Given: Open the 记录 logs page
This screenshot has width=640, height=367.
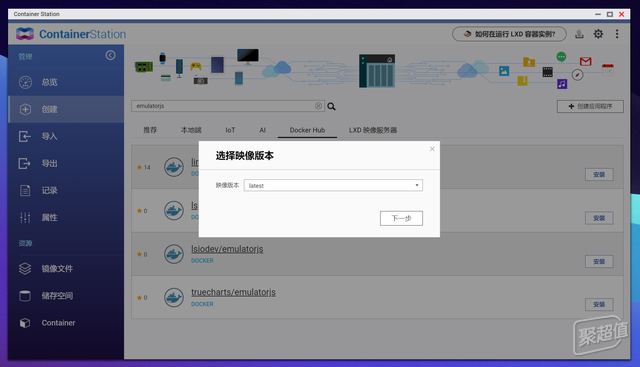Looking at the screenshot, I should coord(66,190).
